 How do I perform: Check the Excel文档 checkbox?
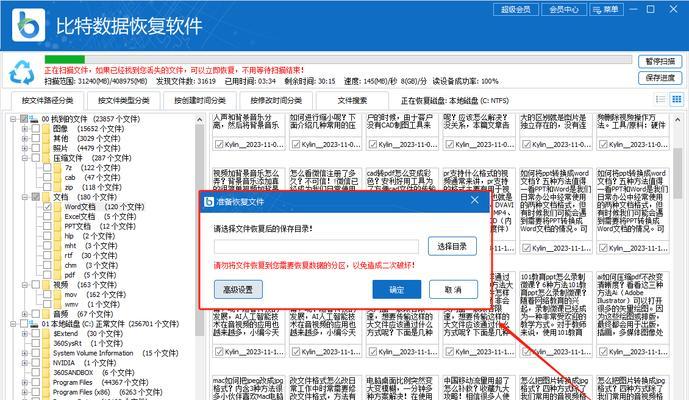click(47, 217)
